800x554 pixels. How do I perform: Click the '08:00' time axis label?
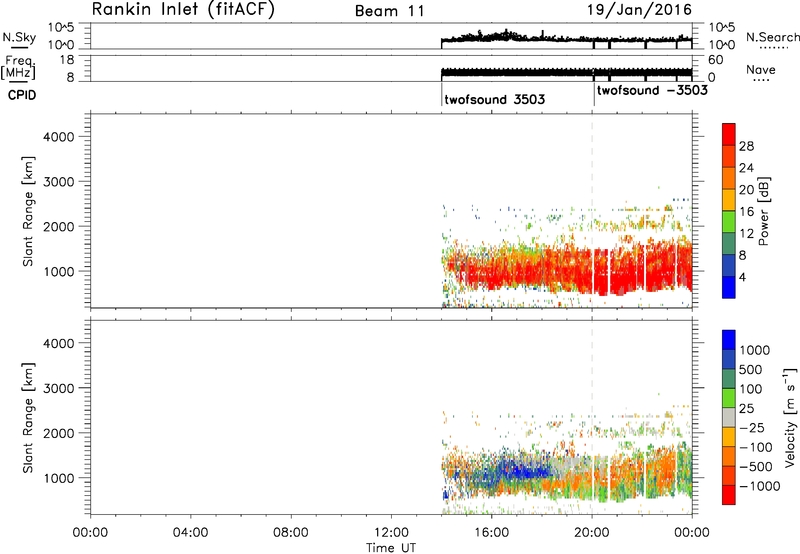(291, 533)
